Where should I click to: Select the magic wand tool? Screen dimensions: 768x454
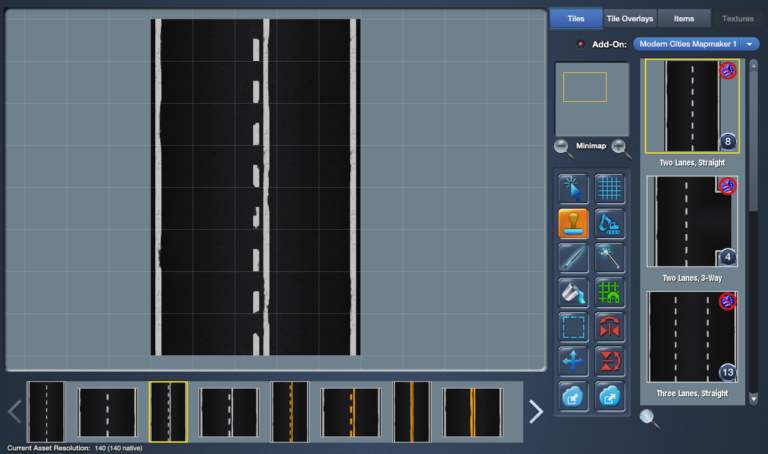tap(609, 258)
